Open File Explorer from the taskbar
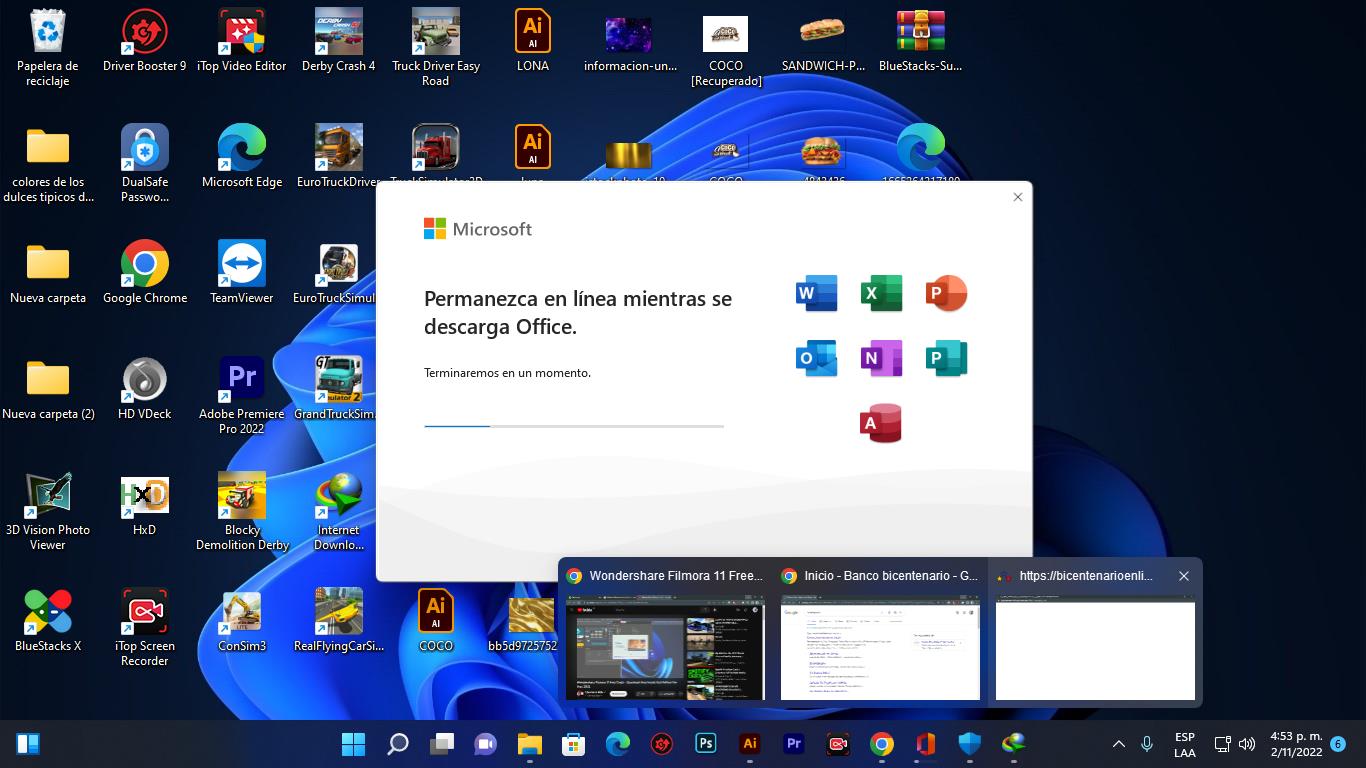Viewport: 1366px width, 768px height. [x=529, y=744]
